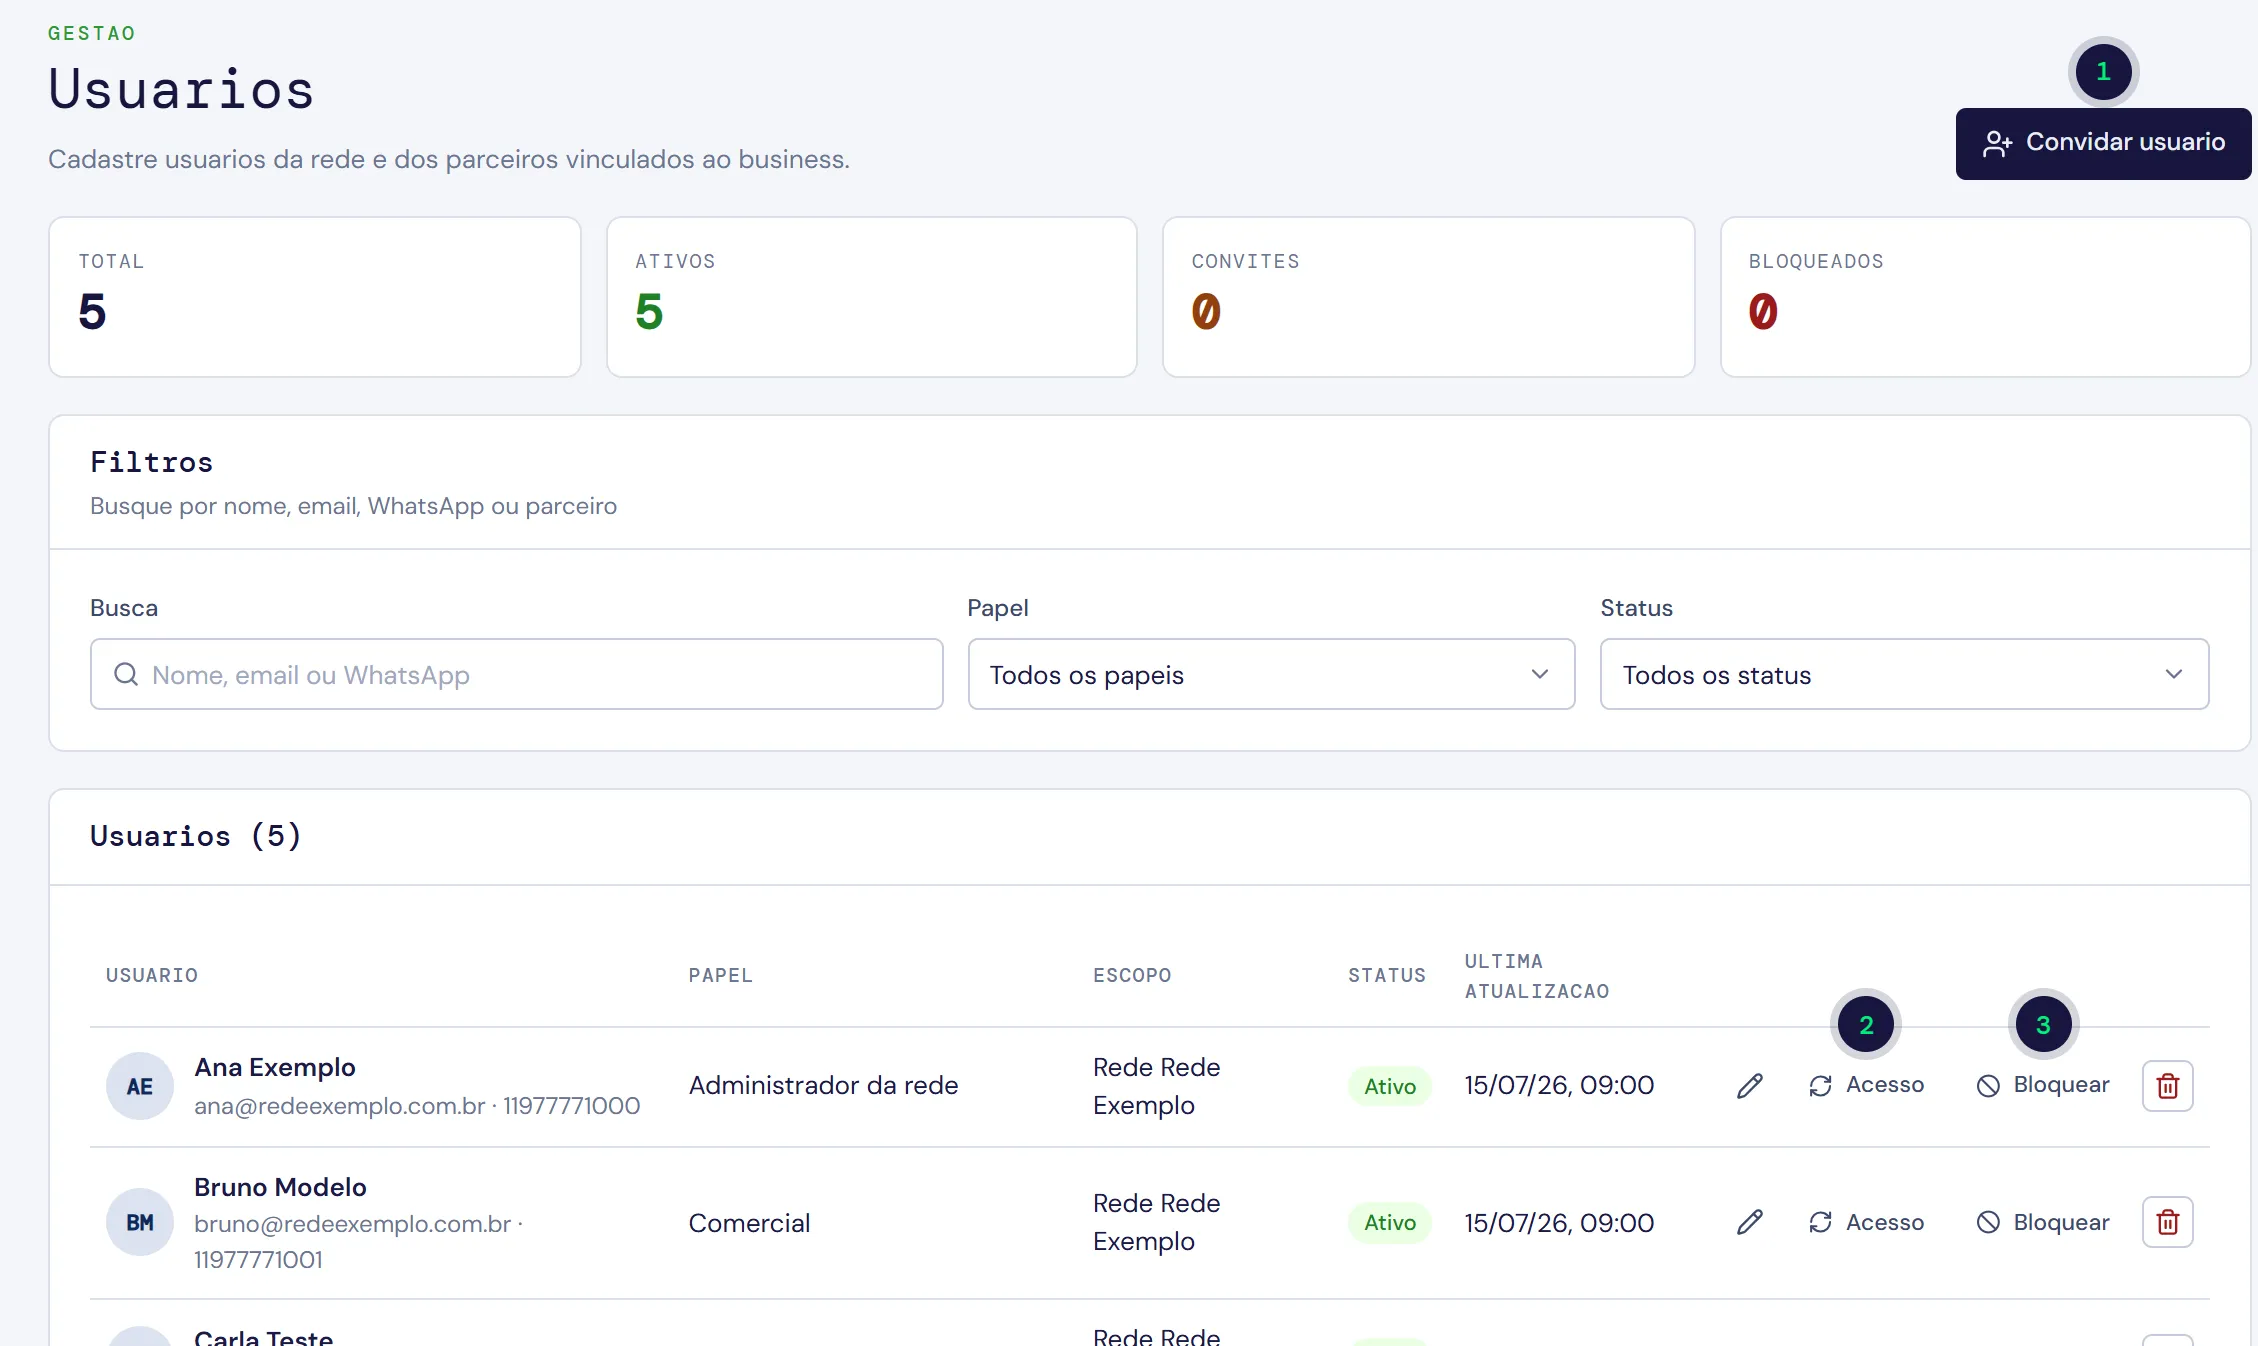Viewport: 2258px width, 1346px height.
Task: Edit Bruno Modelo with the pencil icon
Action: point(1750,1222)
